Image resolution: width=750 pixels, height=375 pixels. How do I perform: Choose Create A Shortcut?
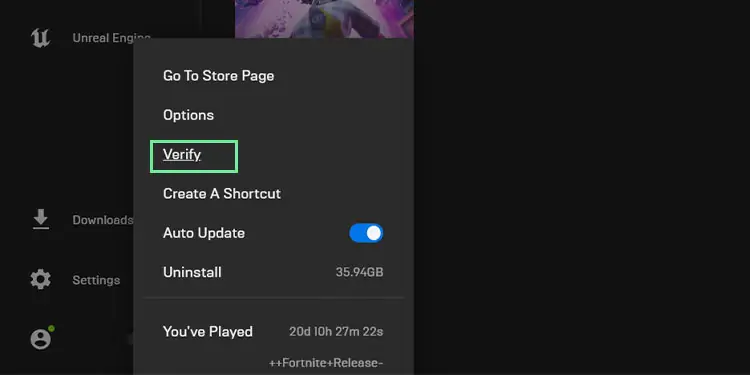222,194
